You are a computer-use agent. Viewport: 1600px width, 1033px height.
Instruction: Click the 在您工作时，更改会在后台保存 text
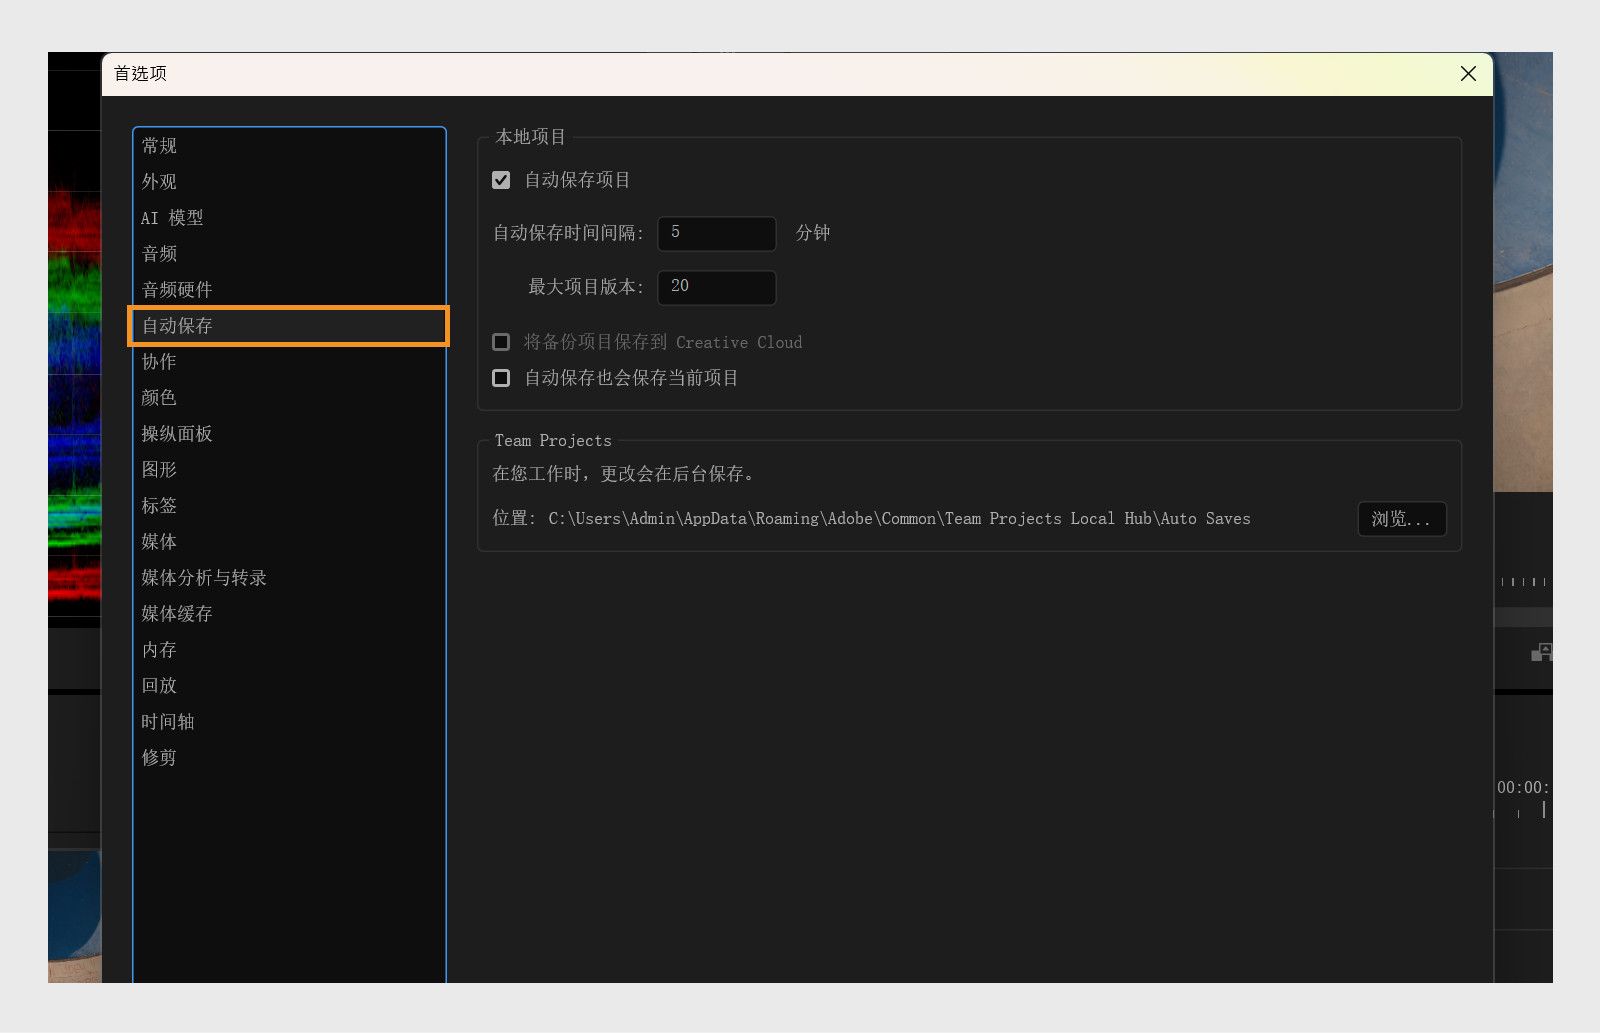pos(623,474)
